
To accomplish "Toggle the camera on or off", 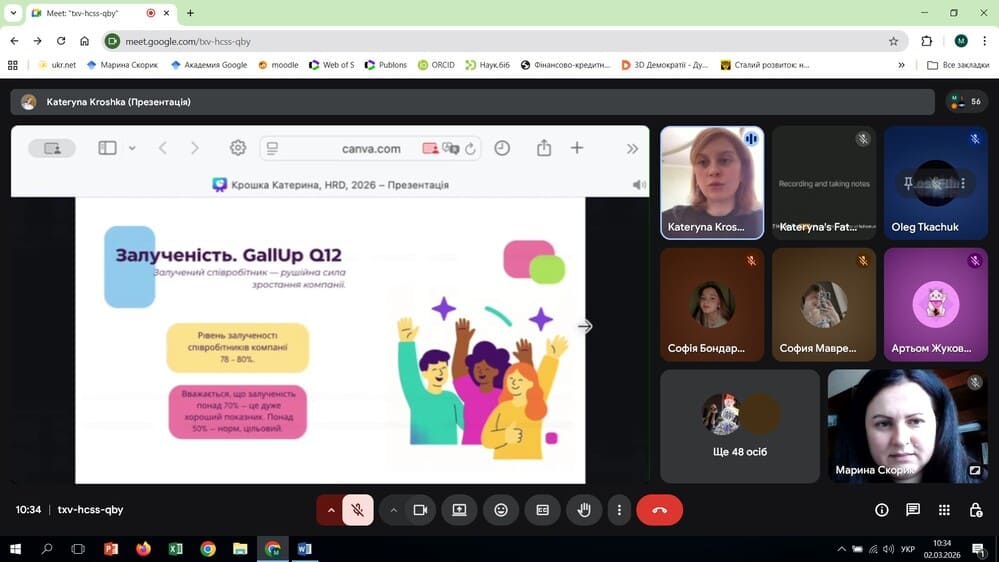I will click(x=420, y=510).
